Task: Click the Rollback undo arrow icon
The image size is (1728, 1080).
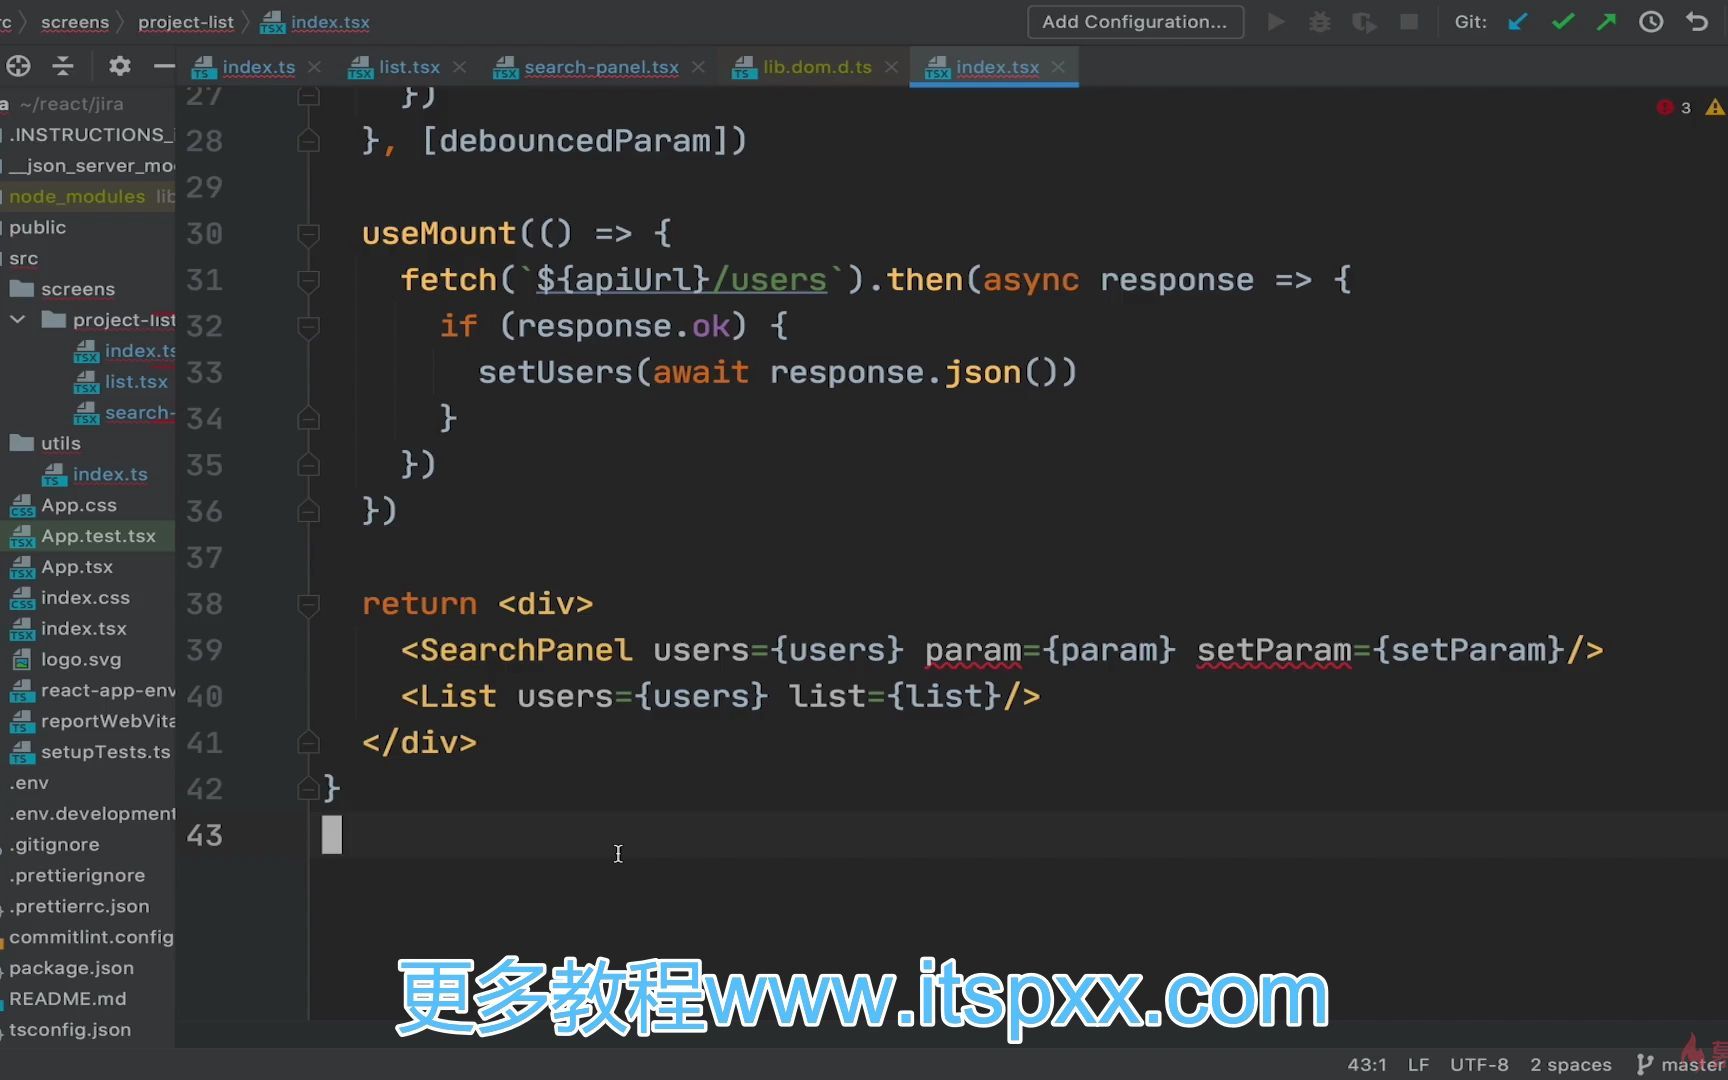Action: 1697,22
